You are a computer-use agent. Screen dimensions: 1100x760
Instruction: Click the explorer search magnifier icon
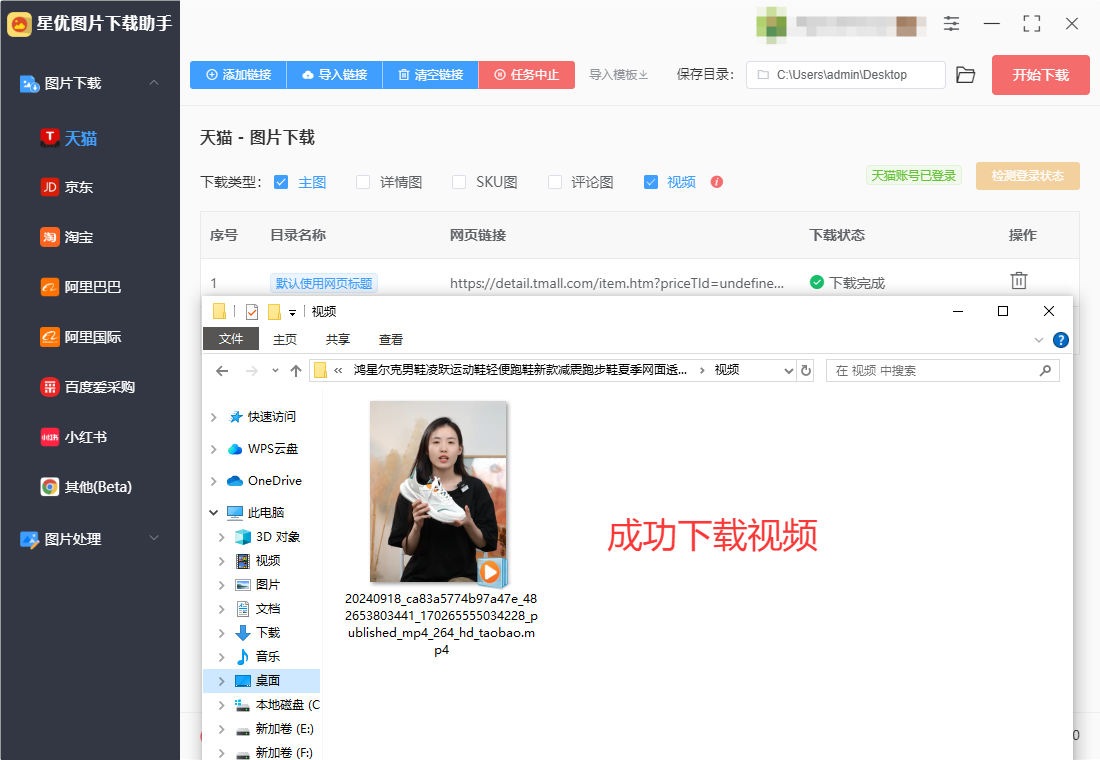[1045, 371]
